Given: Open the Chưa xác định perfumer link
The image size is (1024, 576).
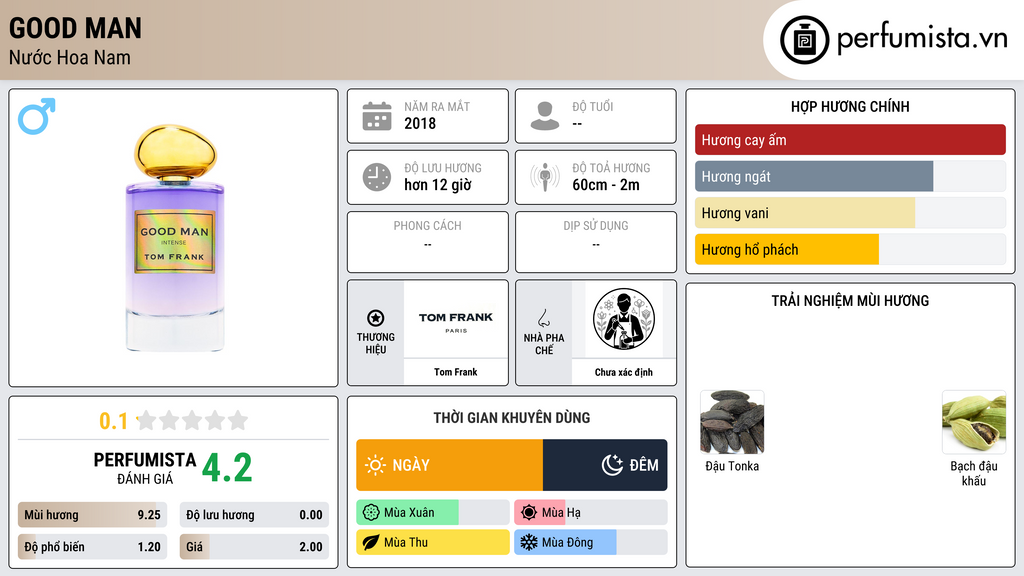Looking at the screenshot, I should [x=624, y=332].
